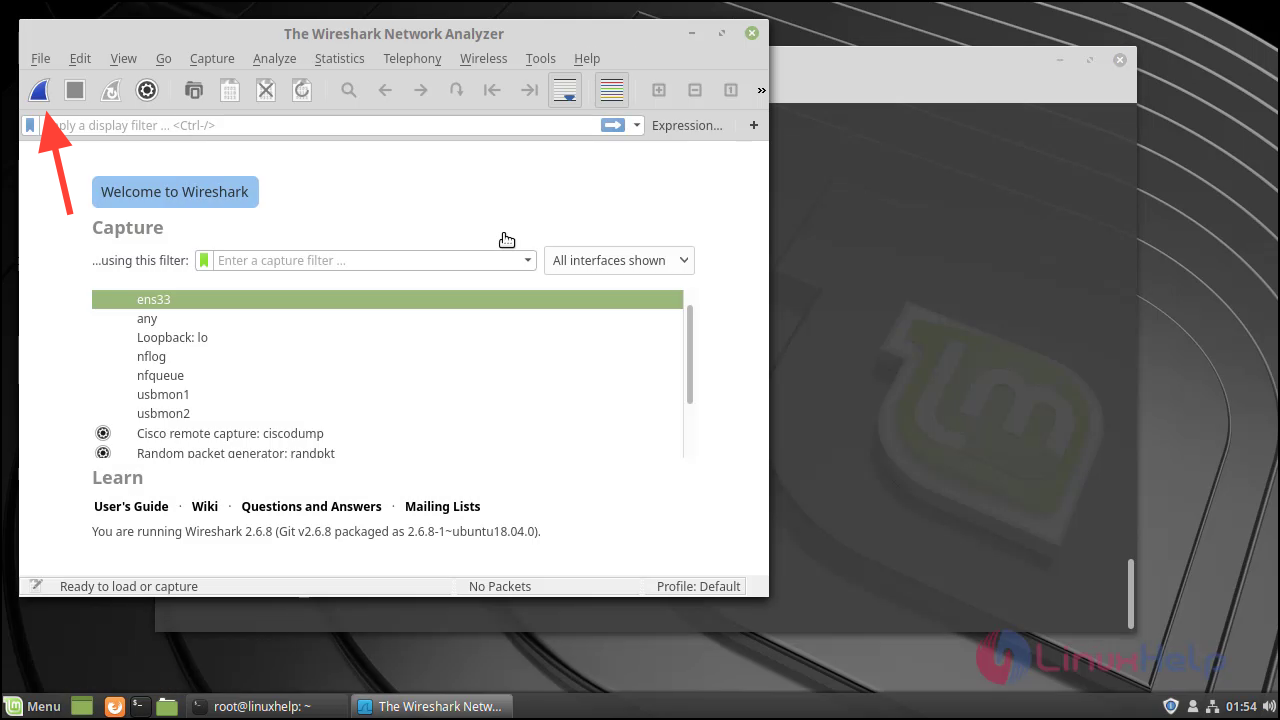Click the Stop capture toolbar icon

74,90
